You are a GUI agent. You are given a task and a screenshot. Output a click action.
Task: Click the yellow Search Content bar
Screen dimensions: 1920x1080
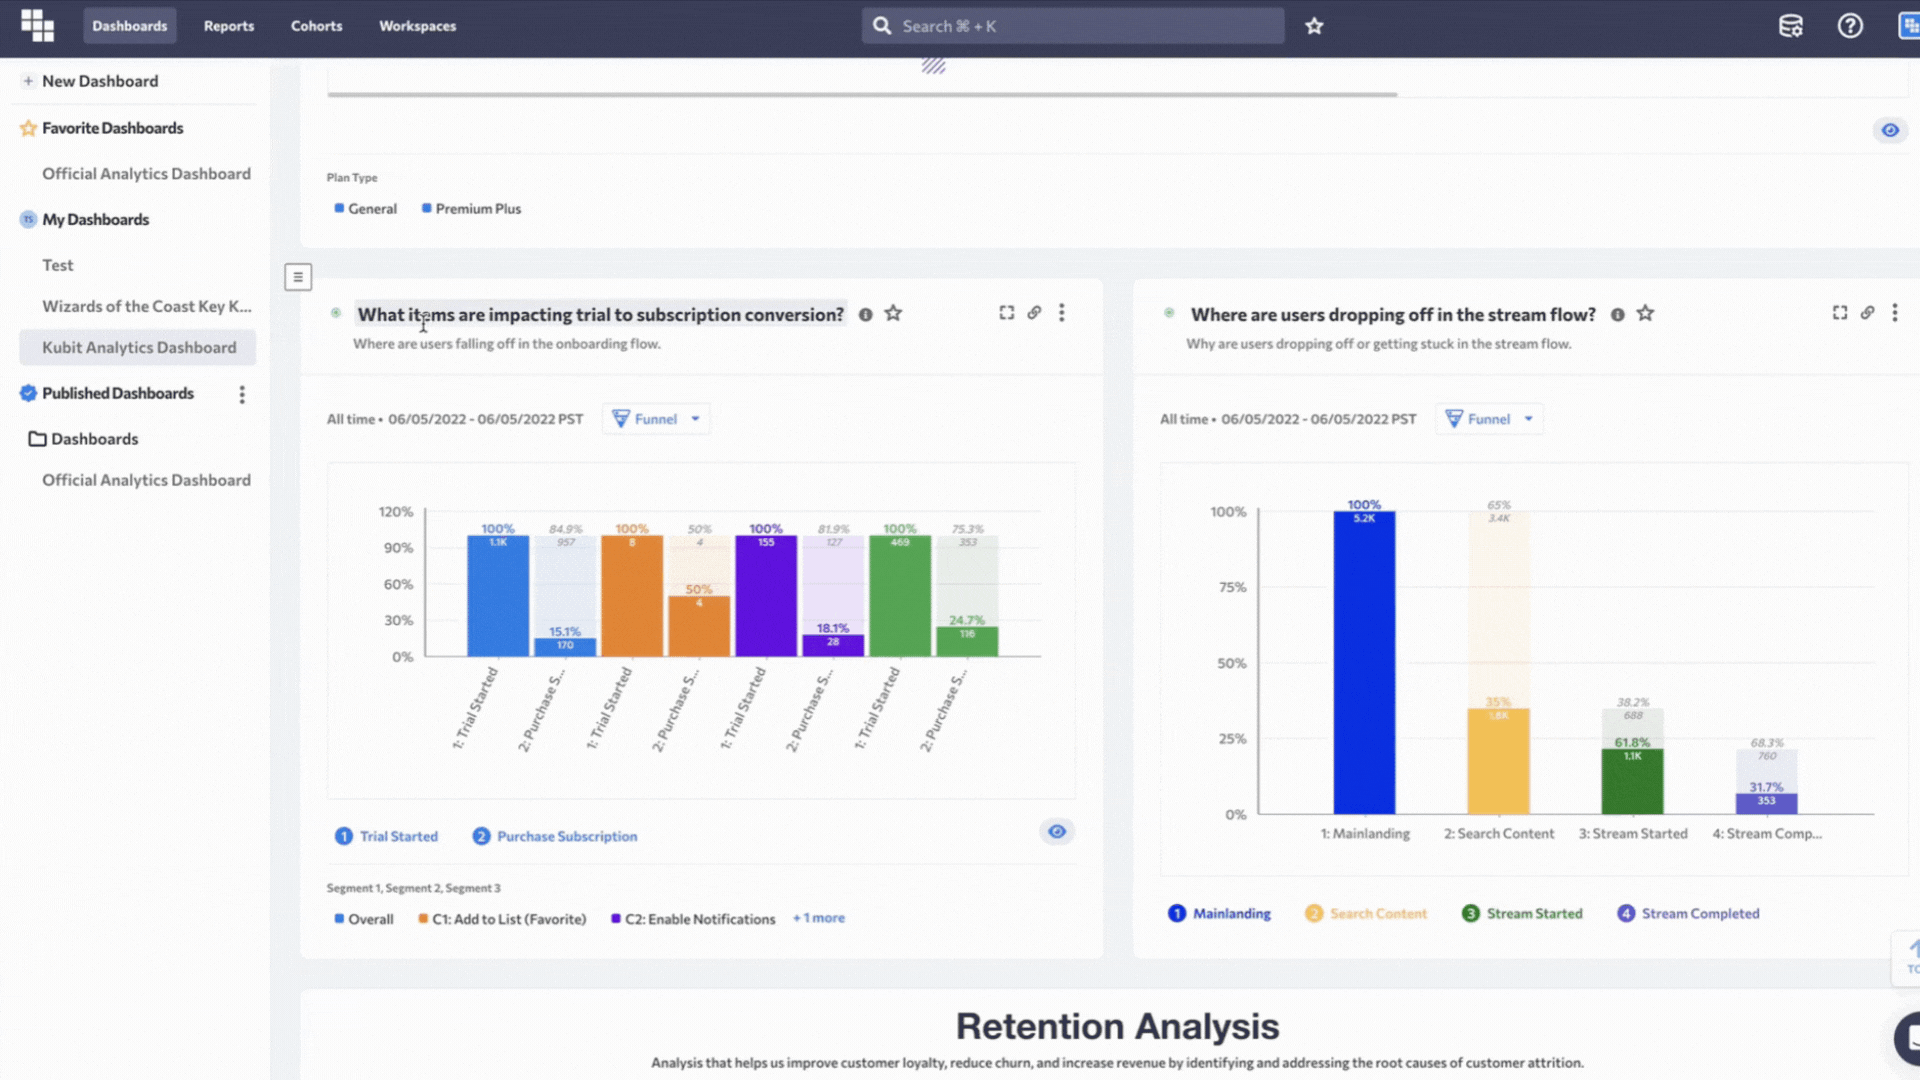pyautogui.click(x=1498, y=761)
